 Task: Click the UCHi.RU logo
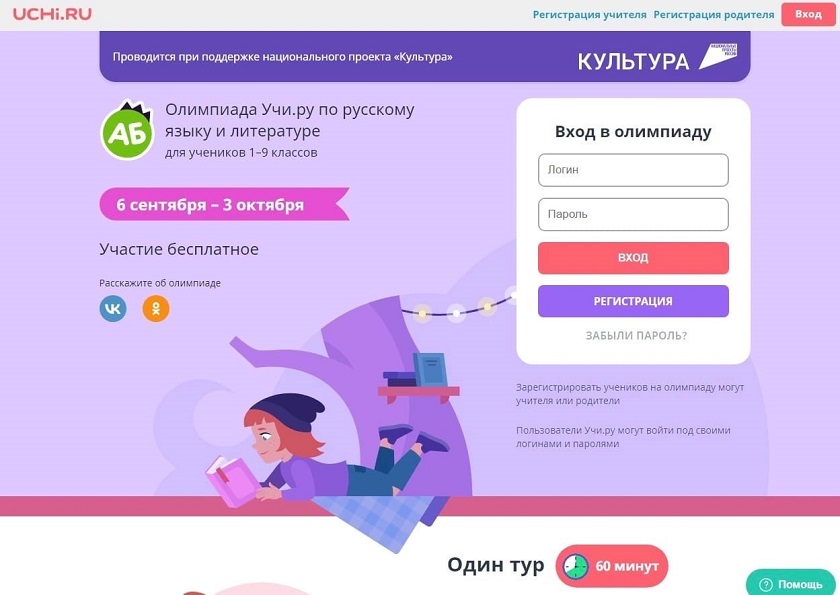click(x=52, y=14)
